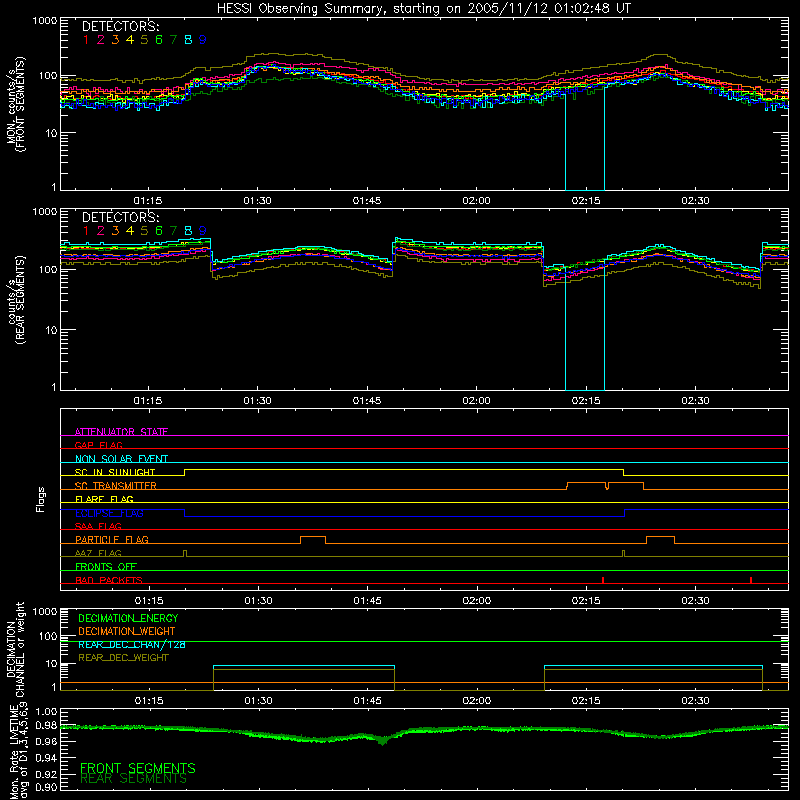Click the REAR_DEC_WEIGHT legend label
Screen dimensions: 800x800
point(123,658)
